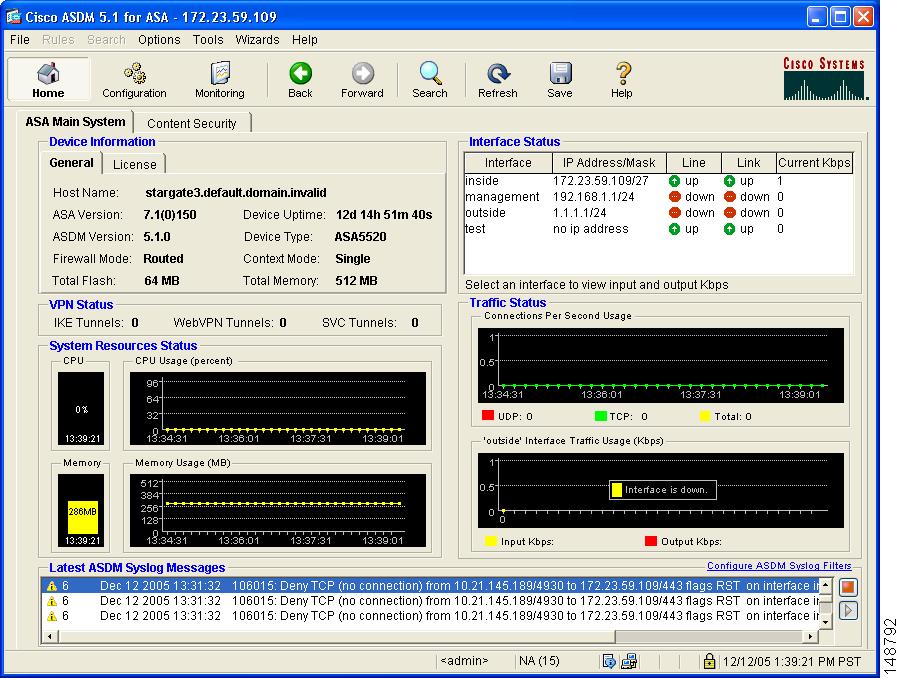Click the Cisco Systems logo

824,79
